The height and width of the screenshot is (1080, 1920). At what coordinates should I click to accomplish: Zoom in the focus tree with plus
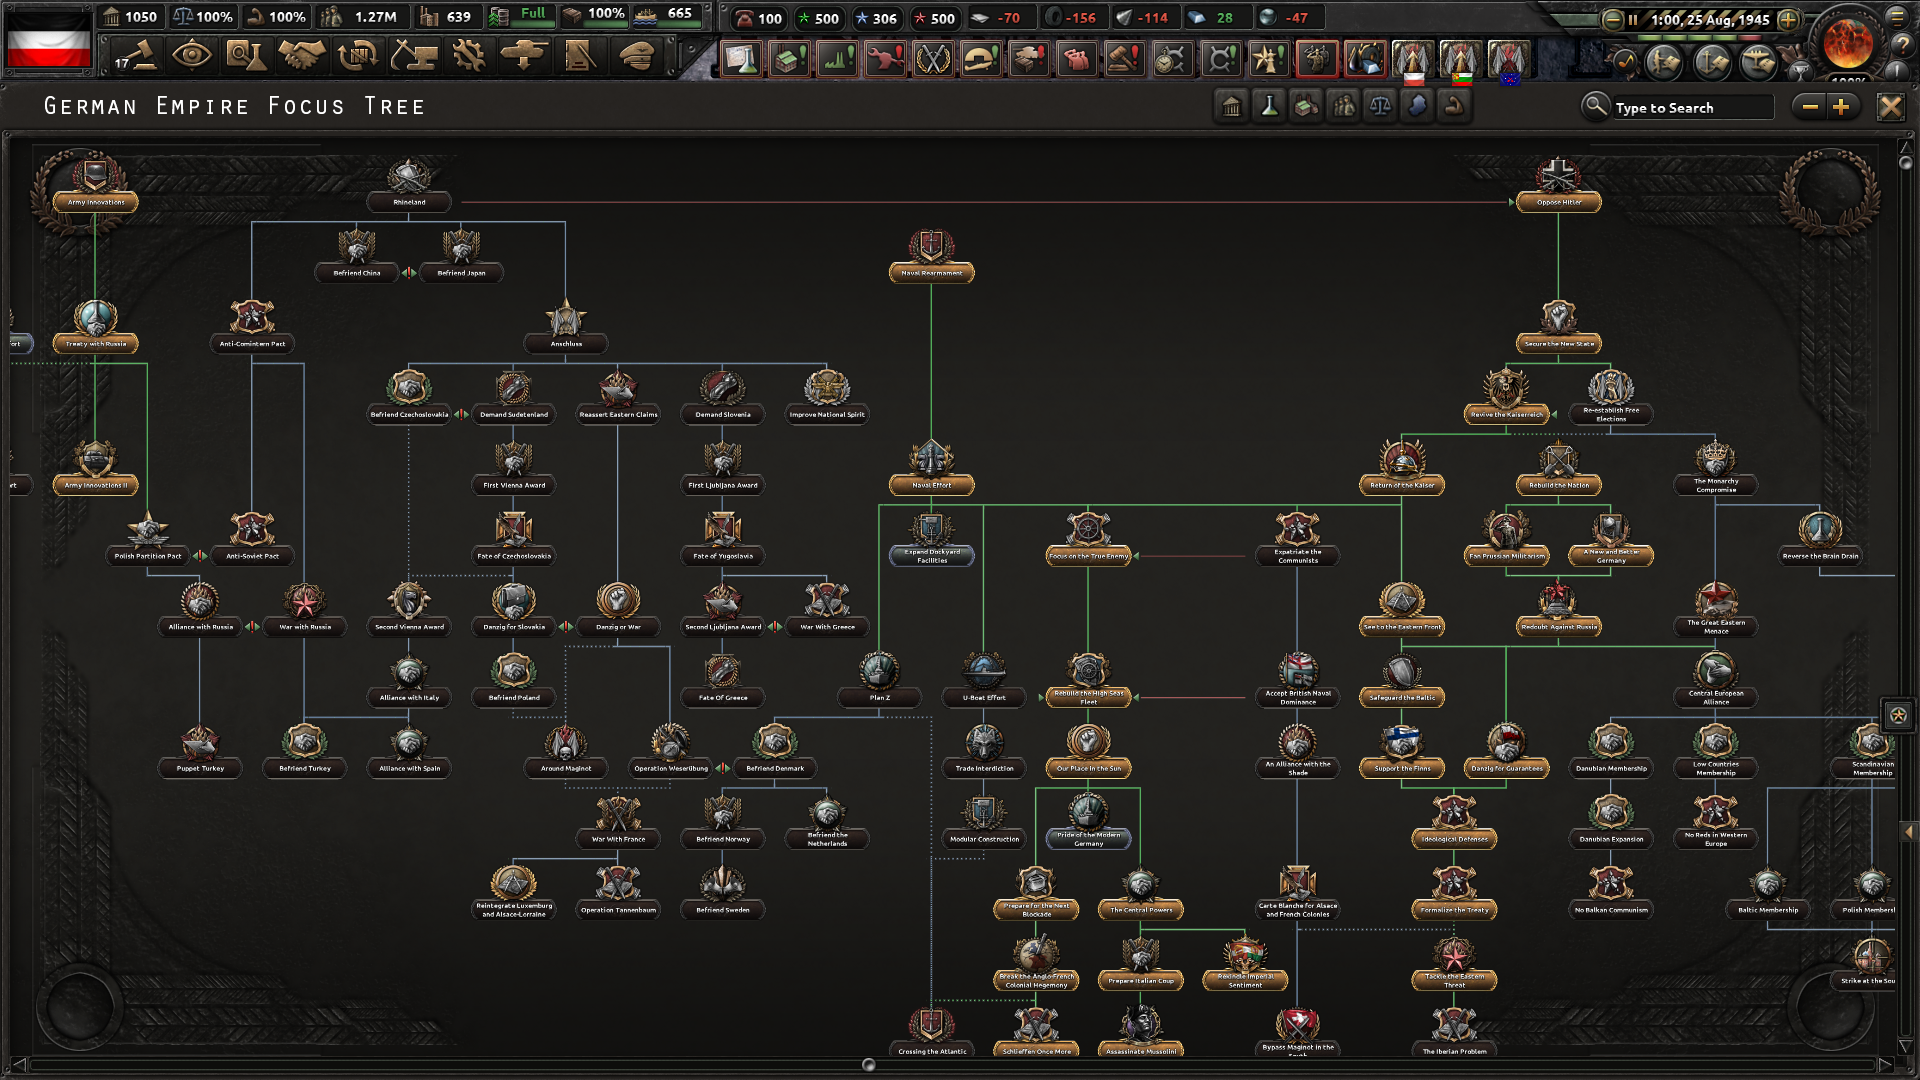(1841, 107)
